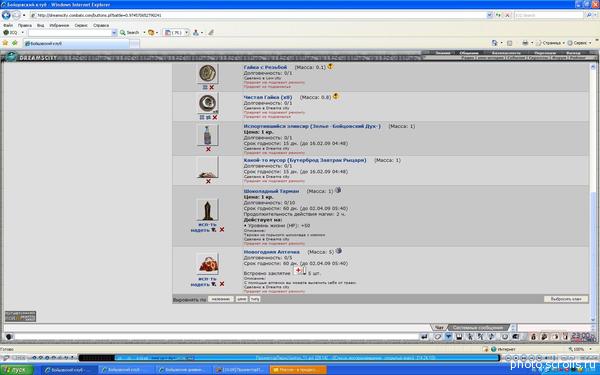Viewport: 600px width, 375px height.
Task: Delete Испортившийся эликсир with its red X
Action: (208, 149)
